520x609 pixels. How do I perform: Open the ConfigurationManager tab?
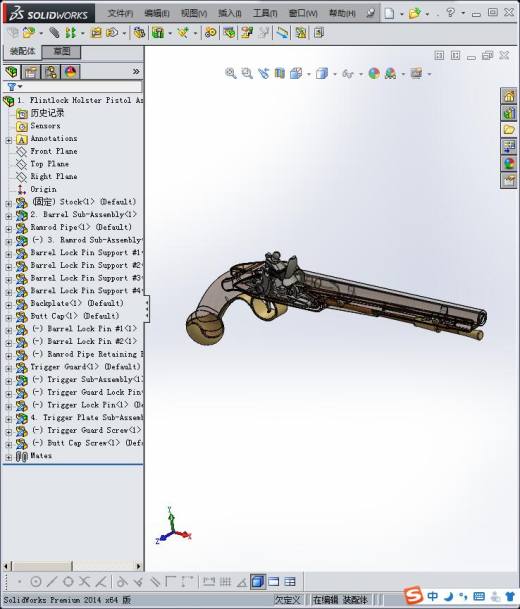[x=50, y=72]
